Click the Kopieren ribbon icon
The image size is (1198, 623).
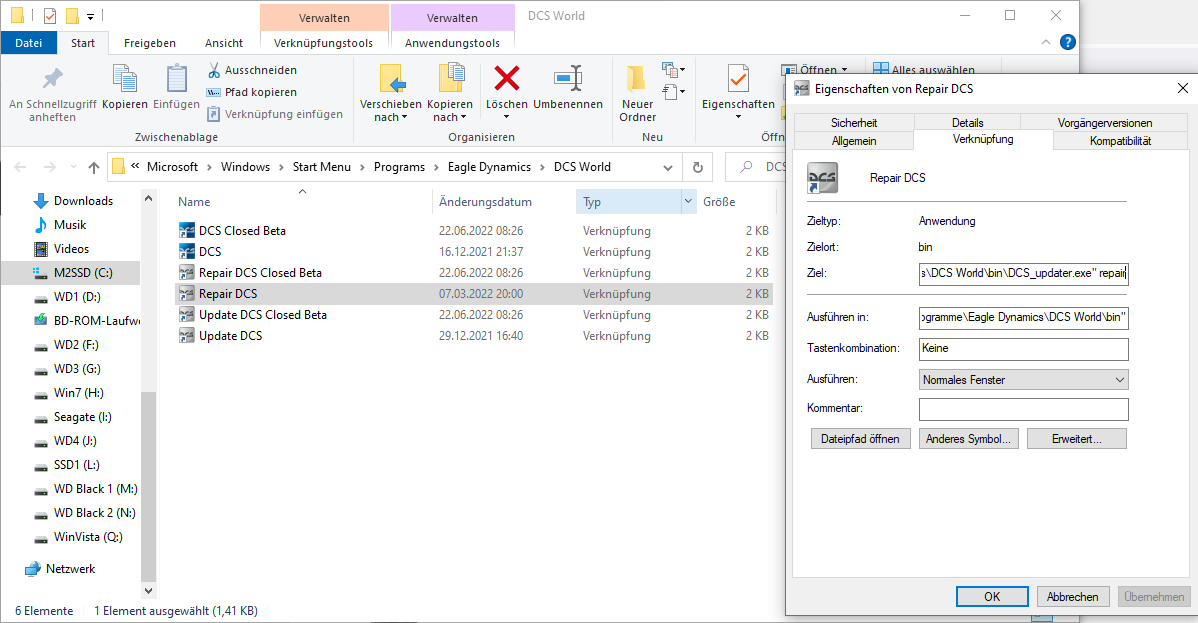click(125, 78)
